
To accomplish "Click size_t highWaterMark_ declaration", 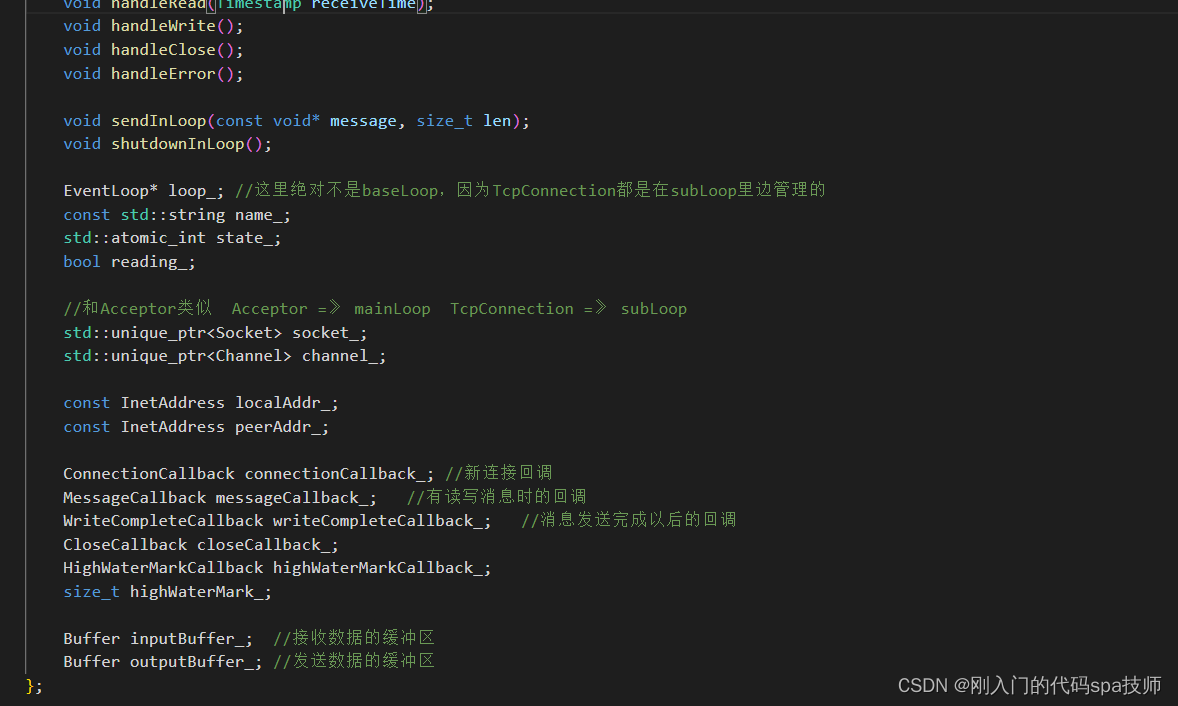I will pos(168,593).
